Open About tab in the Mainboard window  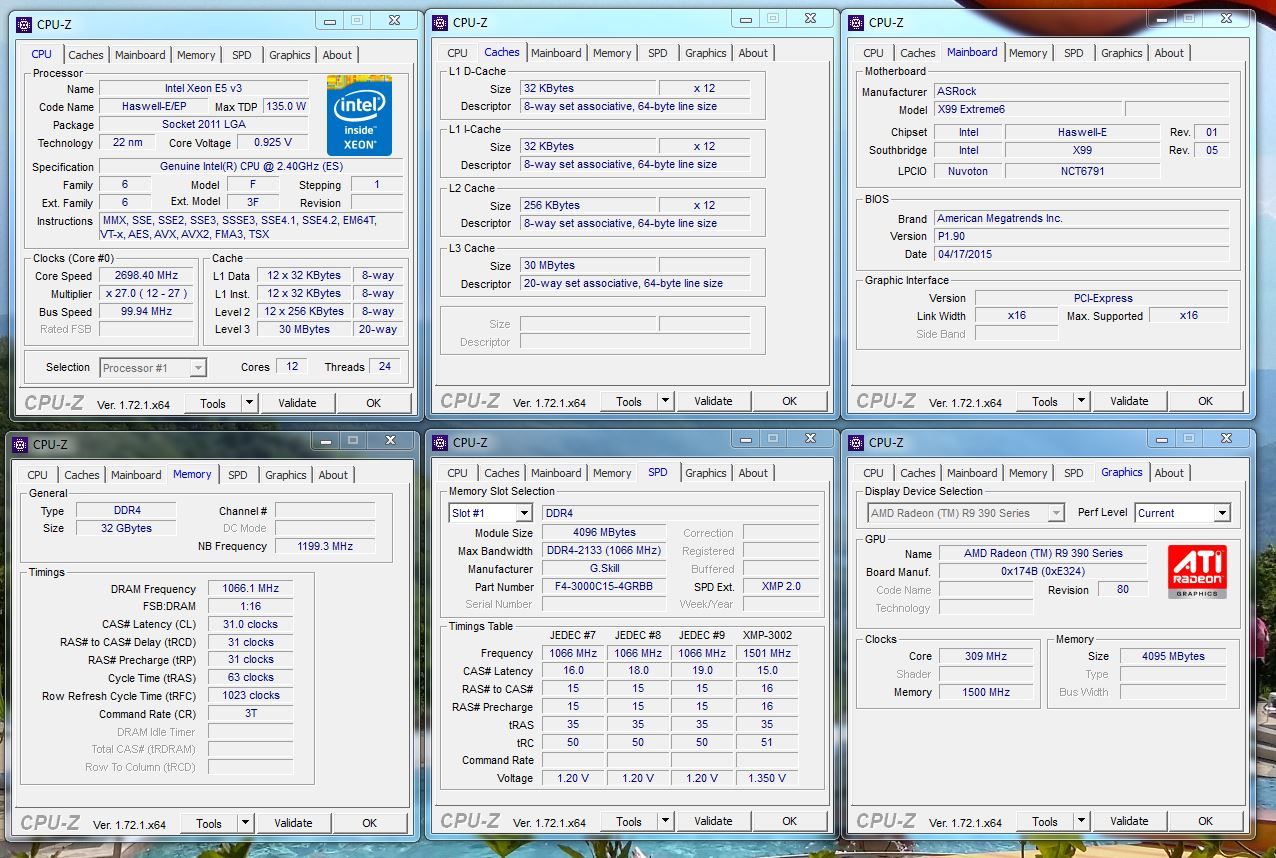[1169, 53]
